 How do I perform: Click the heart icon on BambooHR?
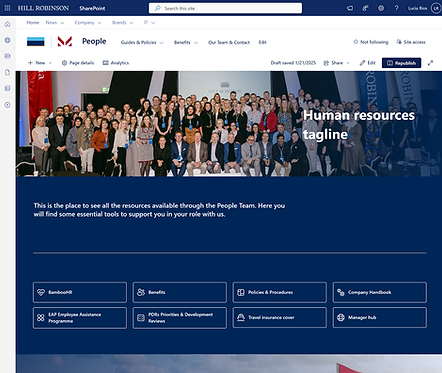(41, 292)
